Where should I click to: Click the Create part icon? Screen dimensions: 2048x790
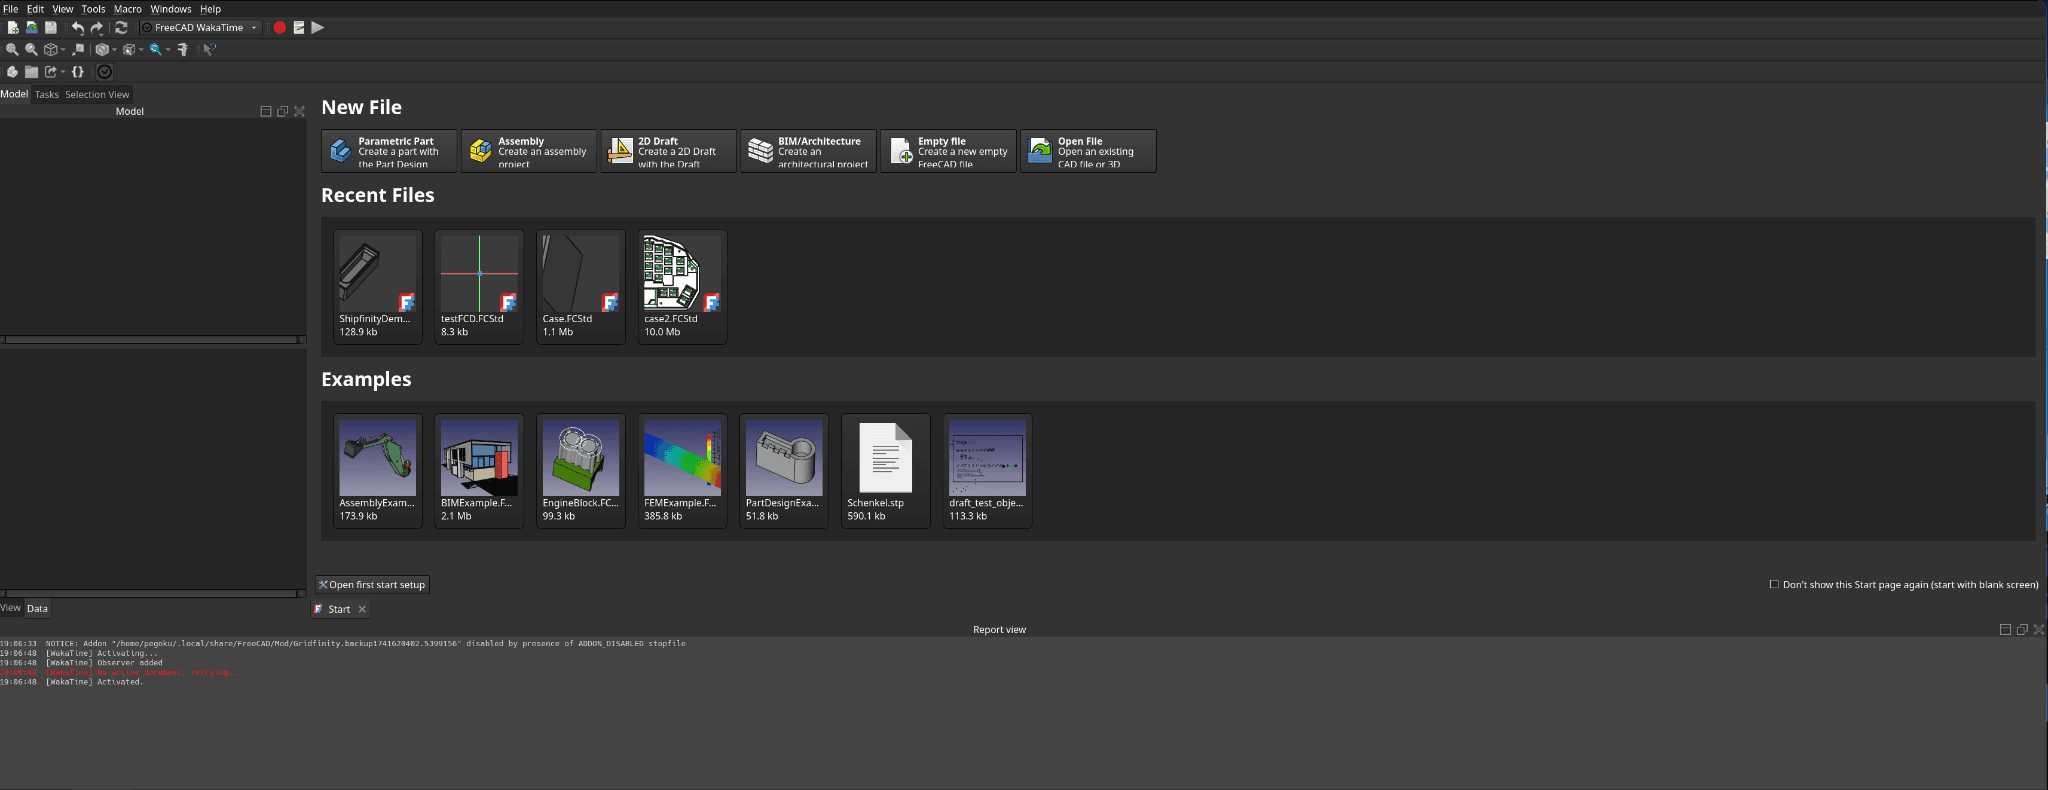(12, 72)
